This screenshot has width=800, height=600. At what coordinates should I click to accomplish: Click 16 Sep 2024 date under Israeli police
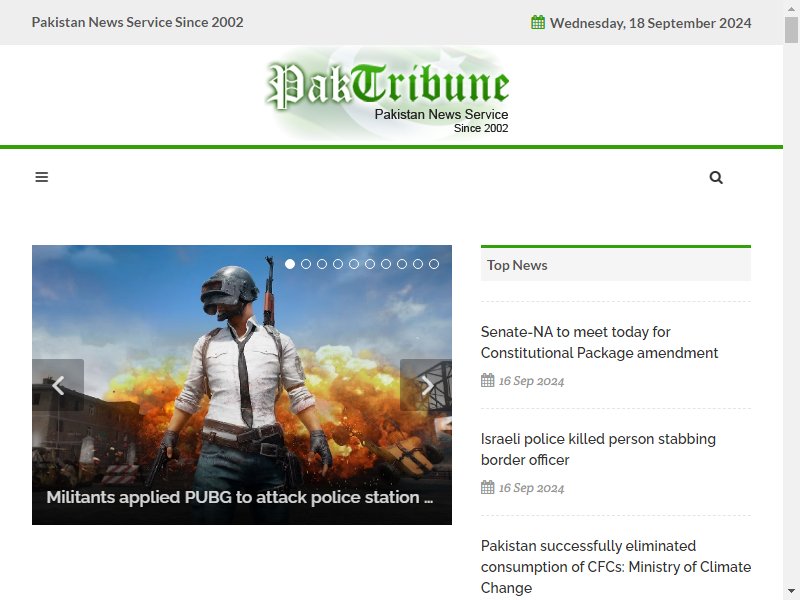(x=531, y=488)
